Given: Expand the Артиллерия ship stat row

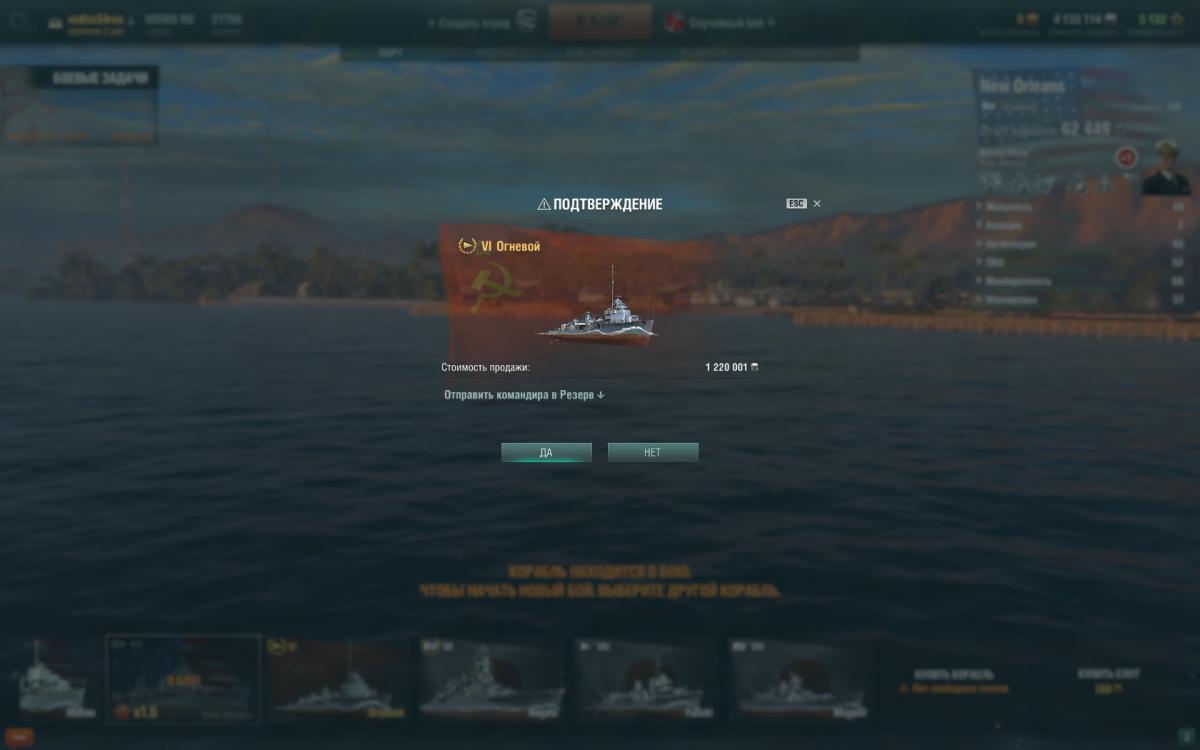Looking at the screenshot, I should coord(1066,244).
